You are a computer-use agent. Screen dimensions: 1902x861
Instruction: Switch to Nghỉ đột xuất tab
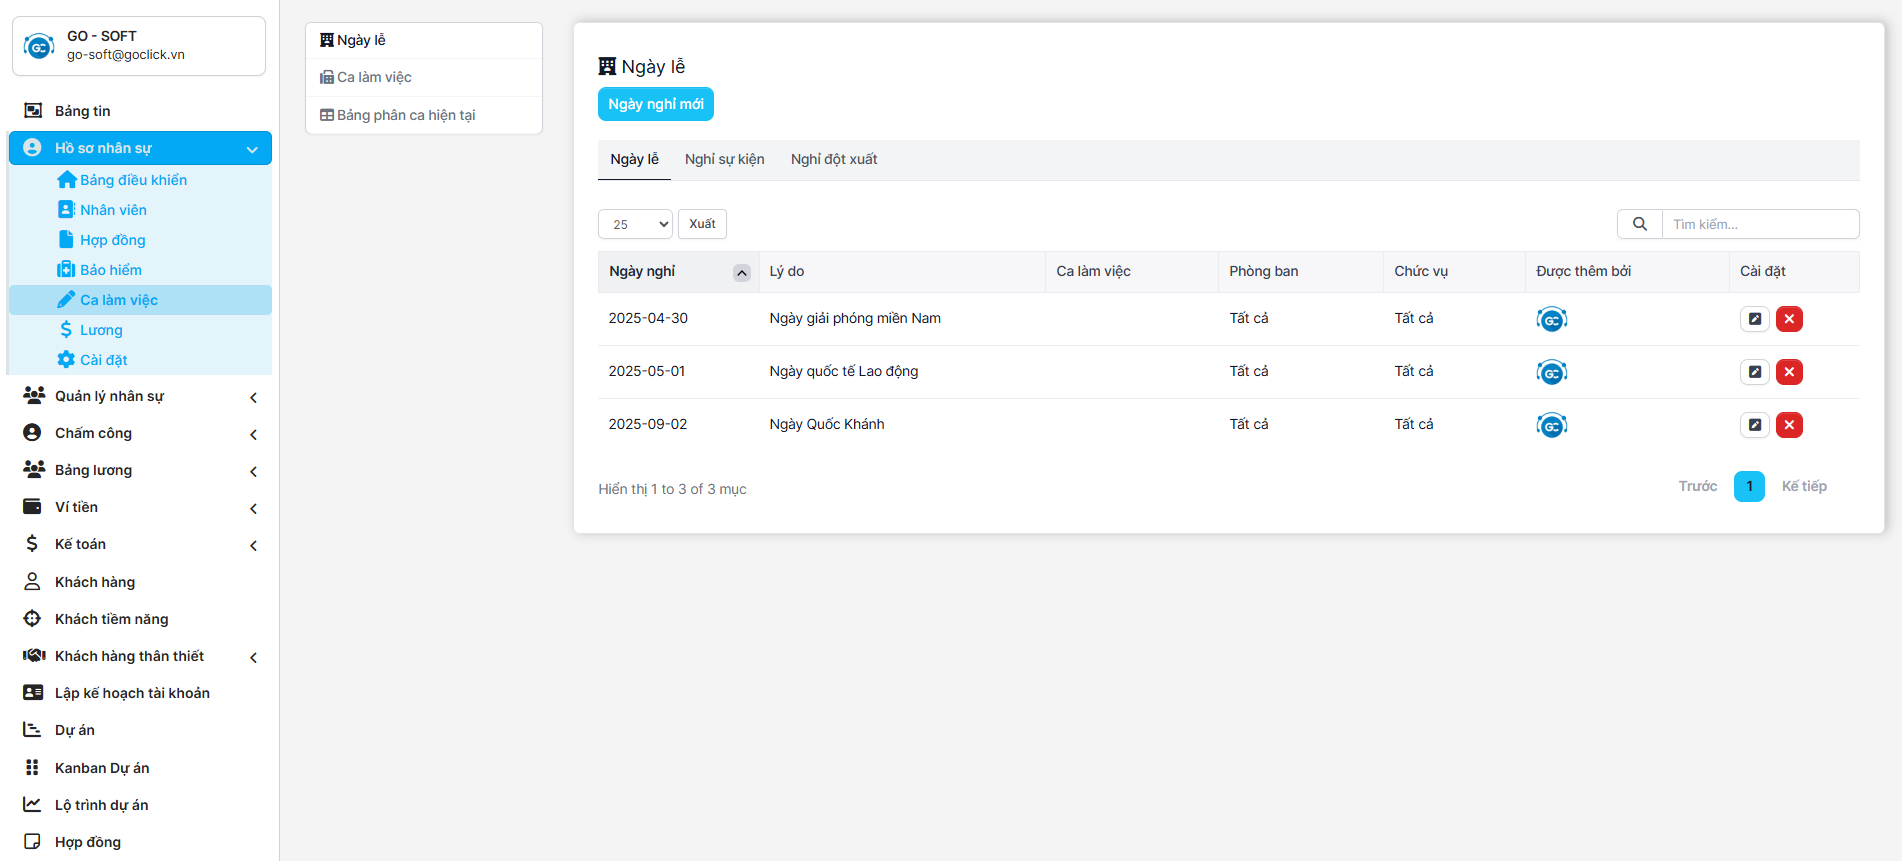tap(833, 159)
